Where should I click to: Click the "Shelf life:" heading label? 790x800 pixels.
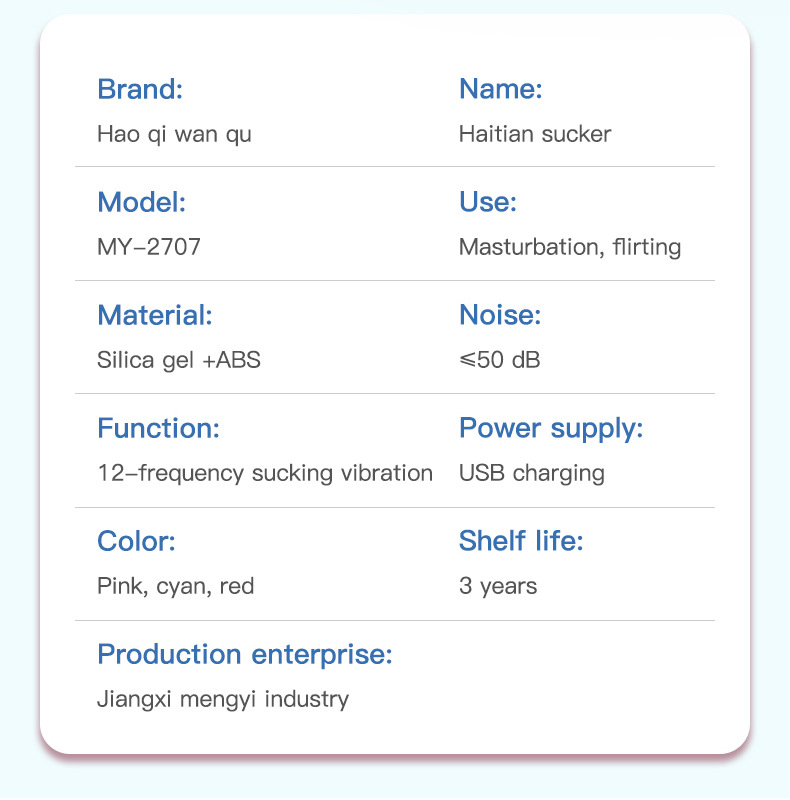(x=520, y=542)
